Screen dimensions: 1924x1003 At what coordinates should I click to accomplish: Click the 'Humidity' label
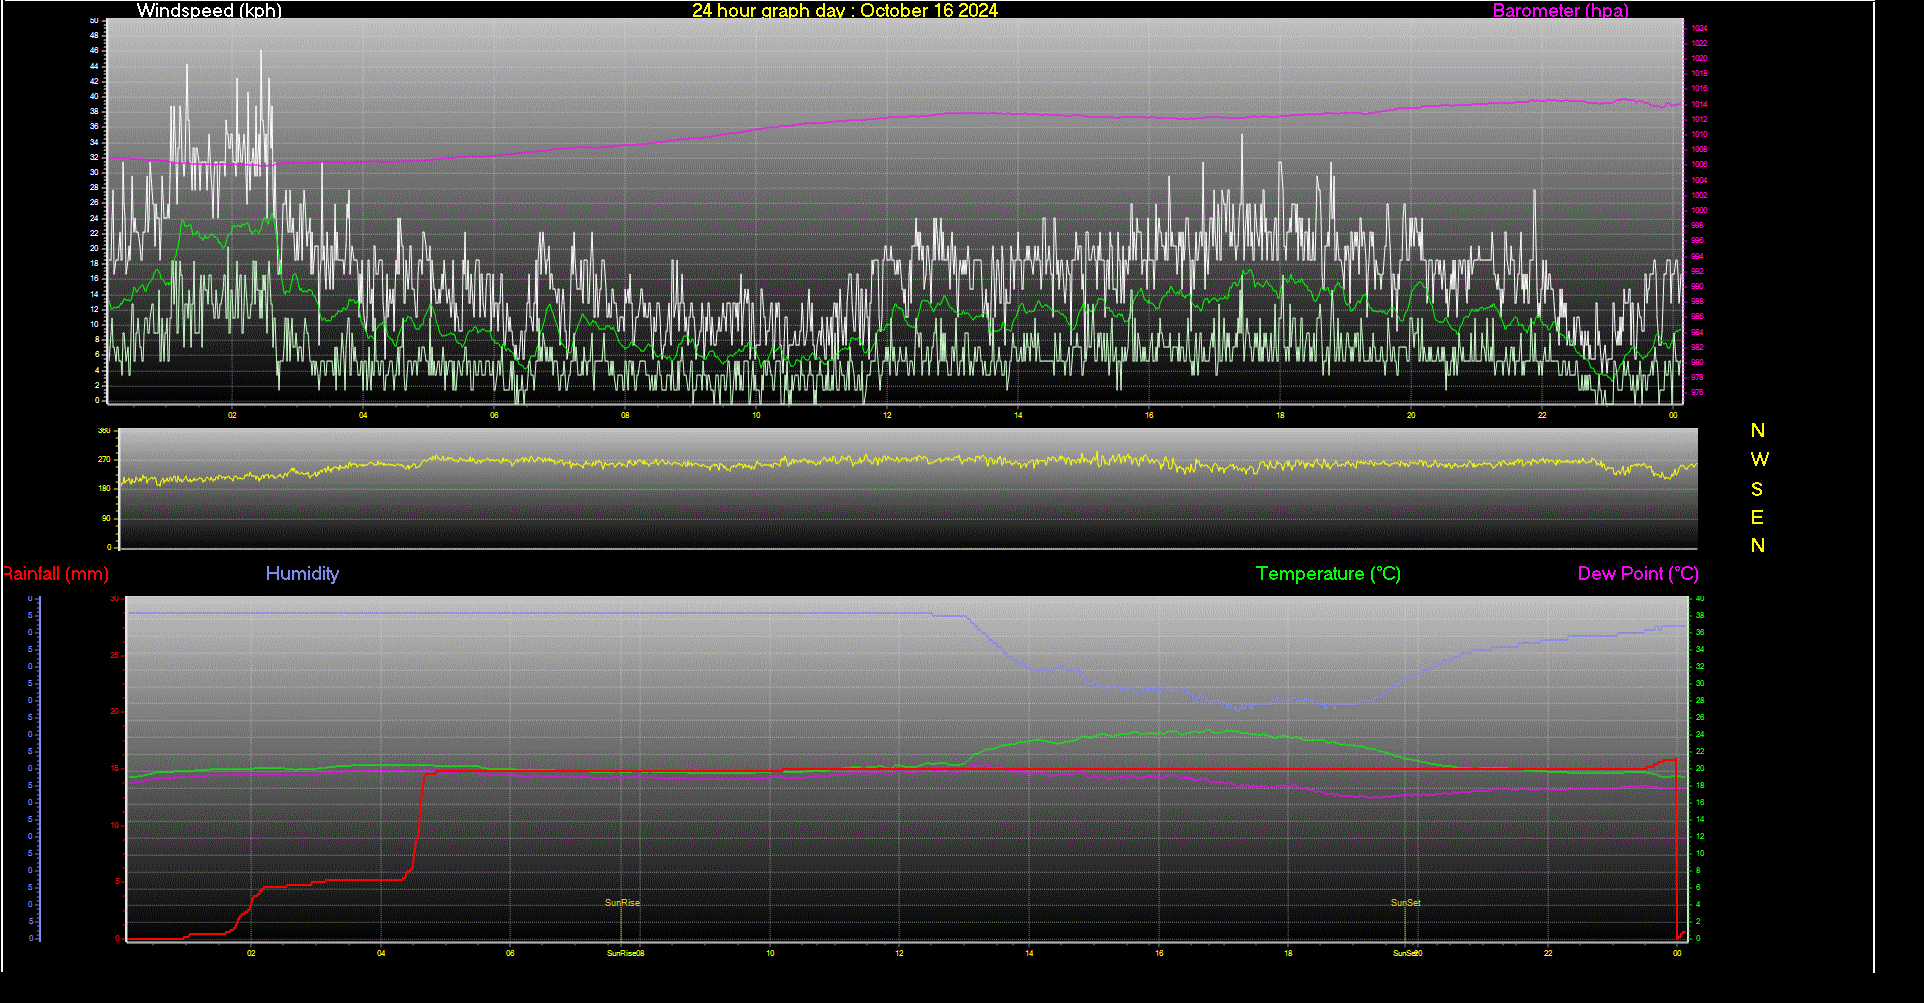pyautogui.click(x=302, y=574)
